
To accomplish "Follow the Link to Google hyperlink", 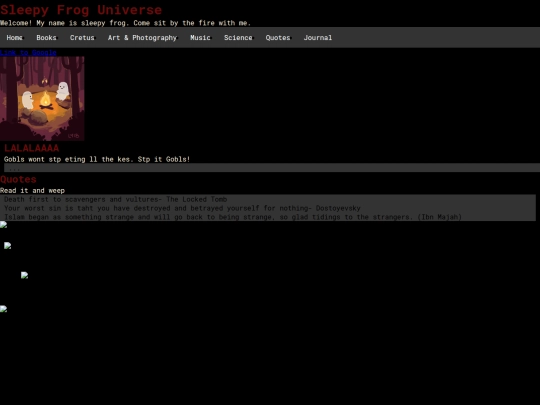I will pos(28,52).
